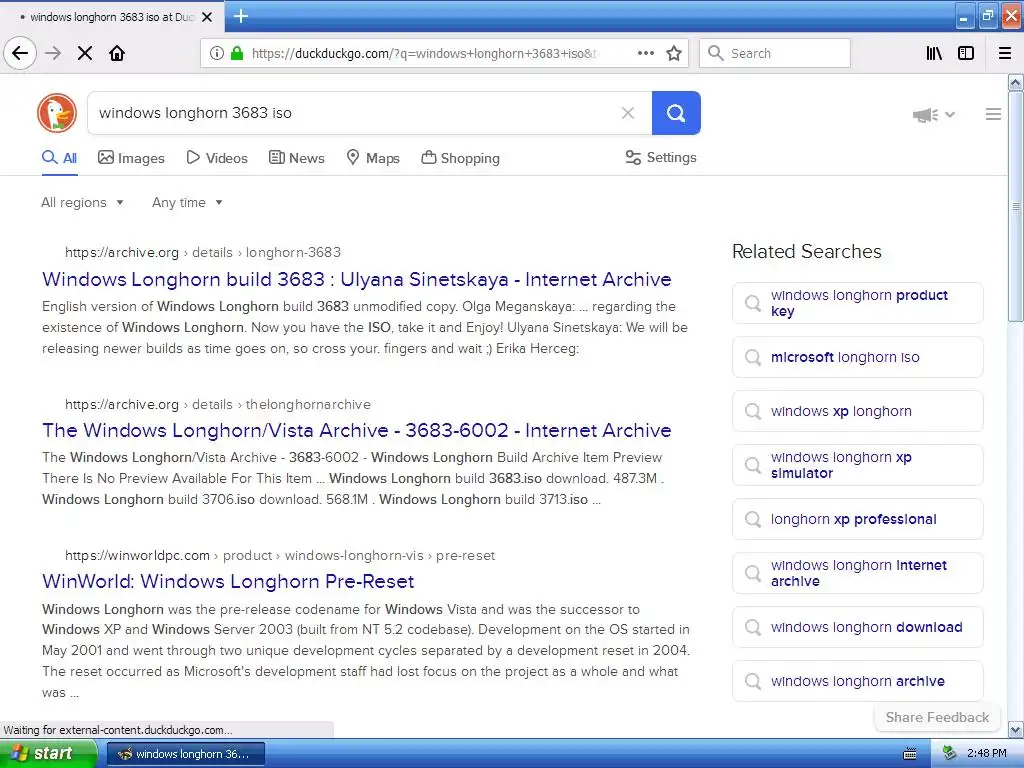Click the forward navigation arrow
The height and width of the screenshot is (768, 1024).
[53, 53]
